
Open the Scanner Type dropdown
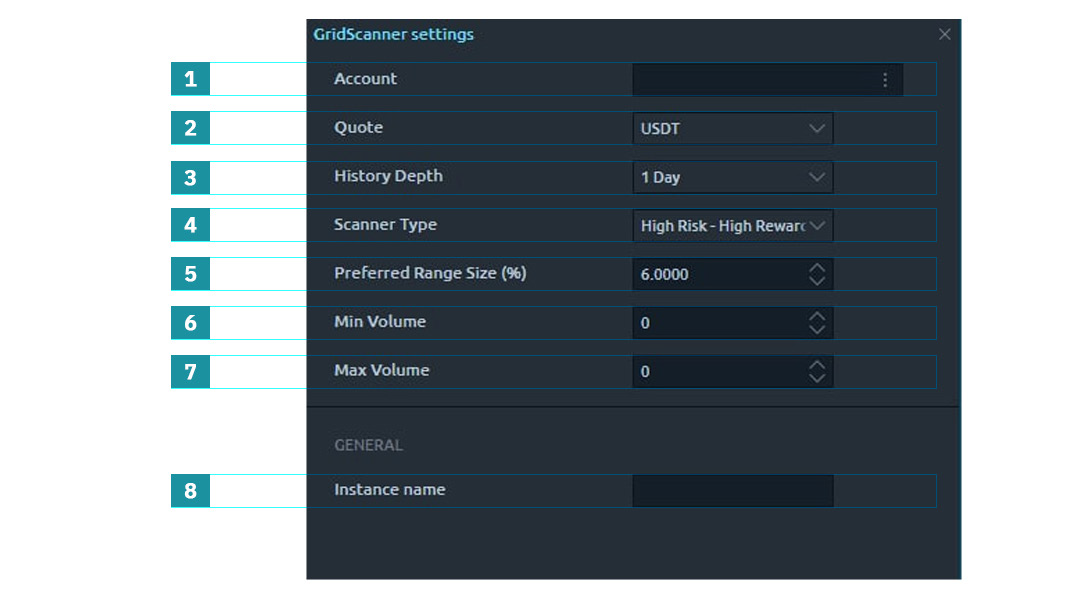point(732,226)
